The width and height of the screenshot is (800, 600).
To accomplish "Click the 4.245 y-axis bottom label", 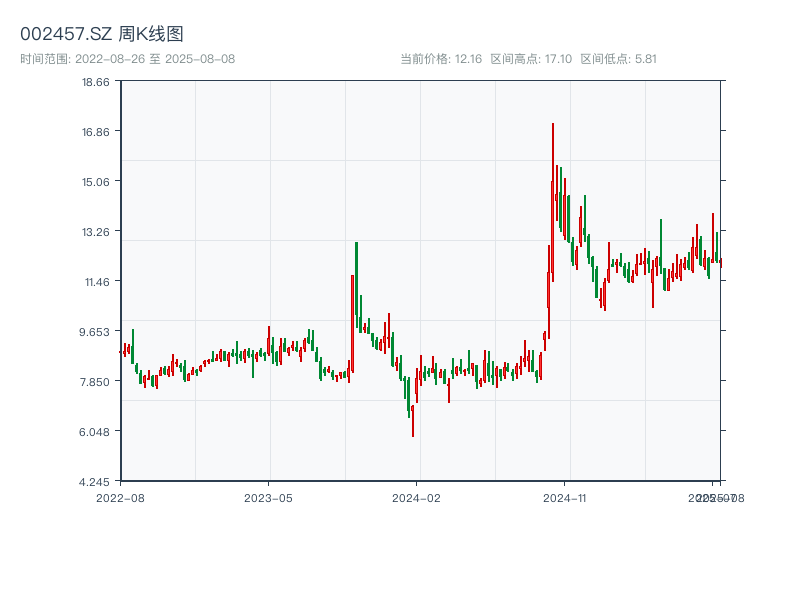I will pos(96,482).
